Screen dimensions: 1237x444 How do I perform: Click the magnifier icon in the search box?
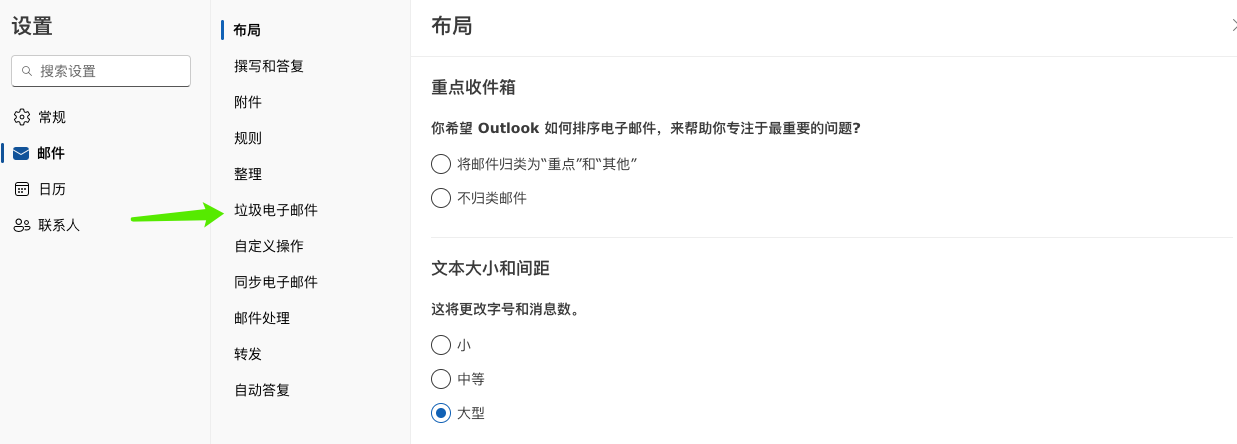[27, 71]
